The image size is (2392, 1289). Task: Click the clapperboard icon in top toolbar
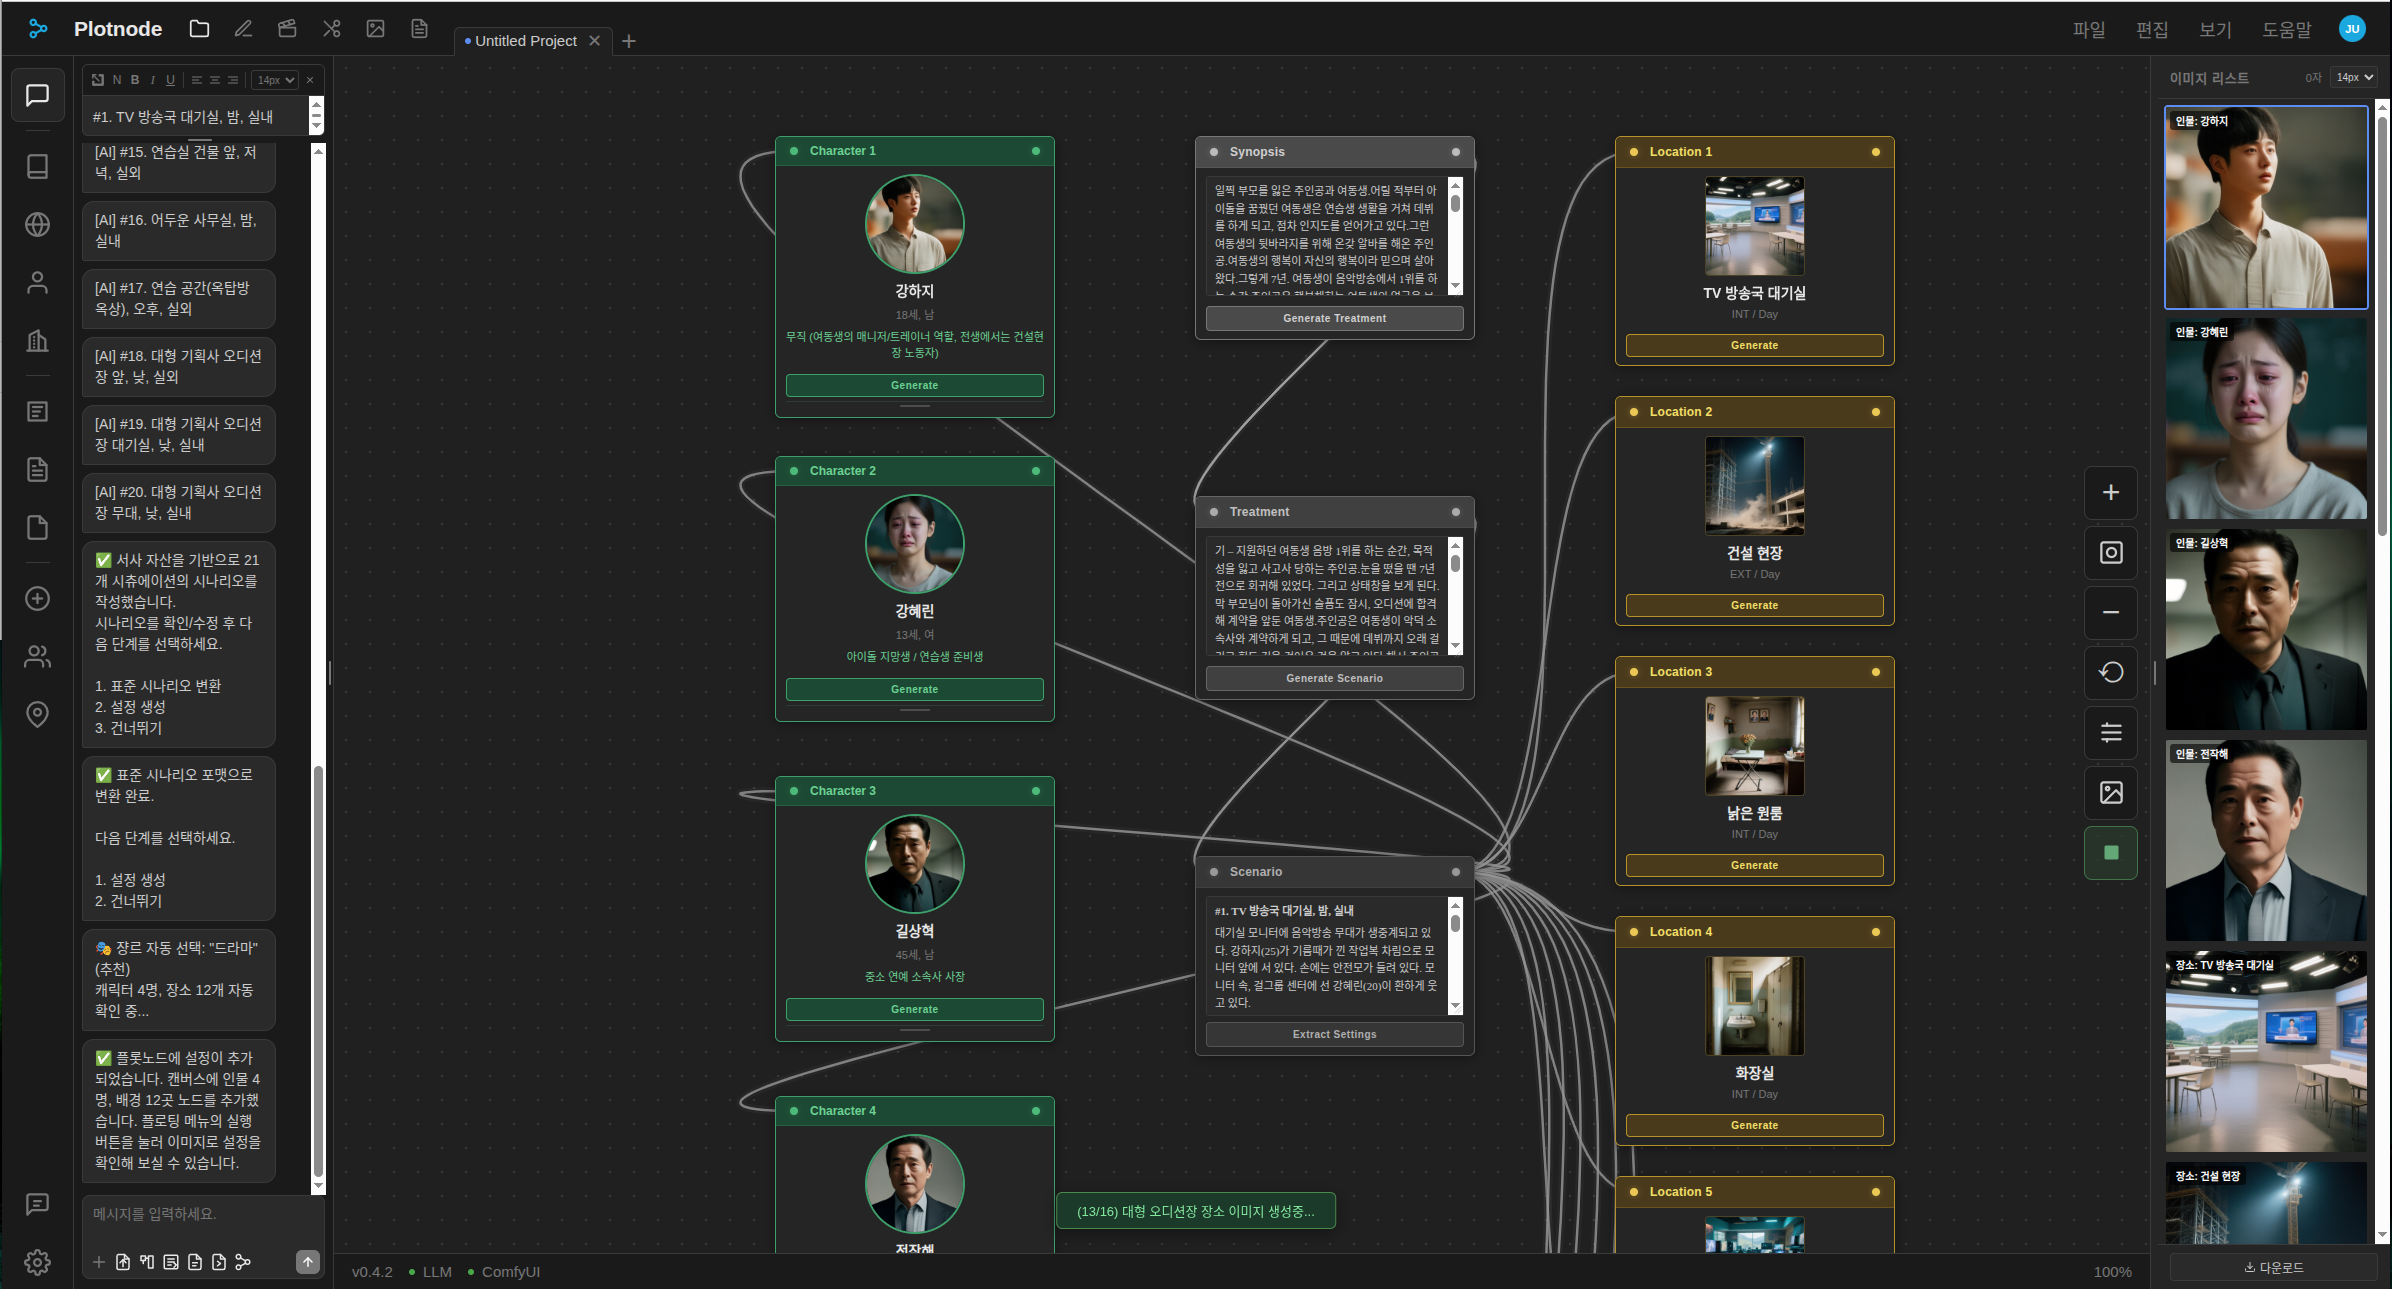coord(287,29)
